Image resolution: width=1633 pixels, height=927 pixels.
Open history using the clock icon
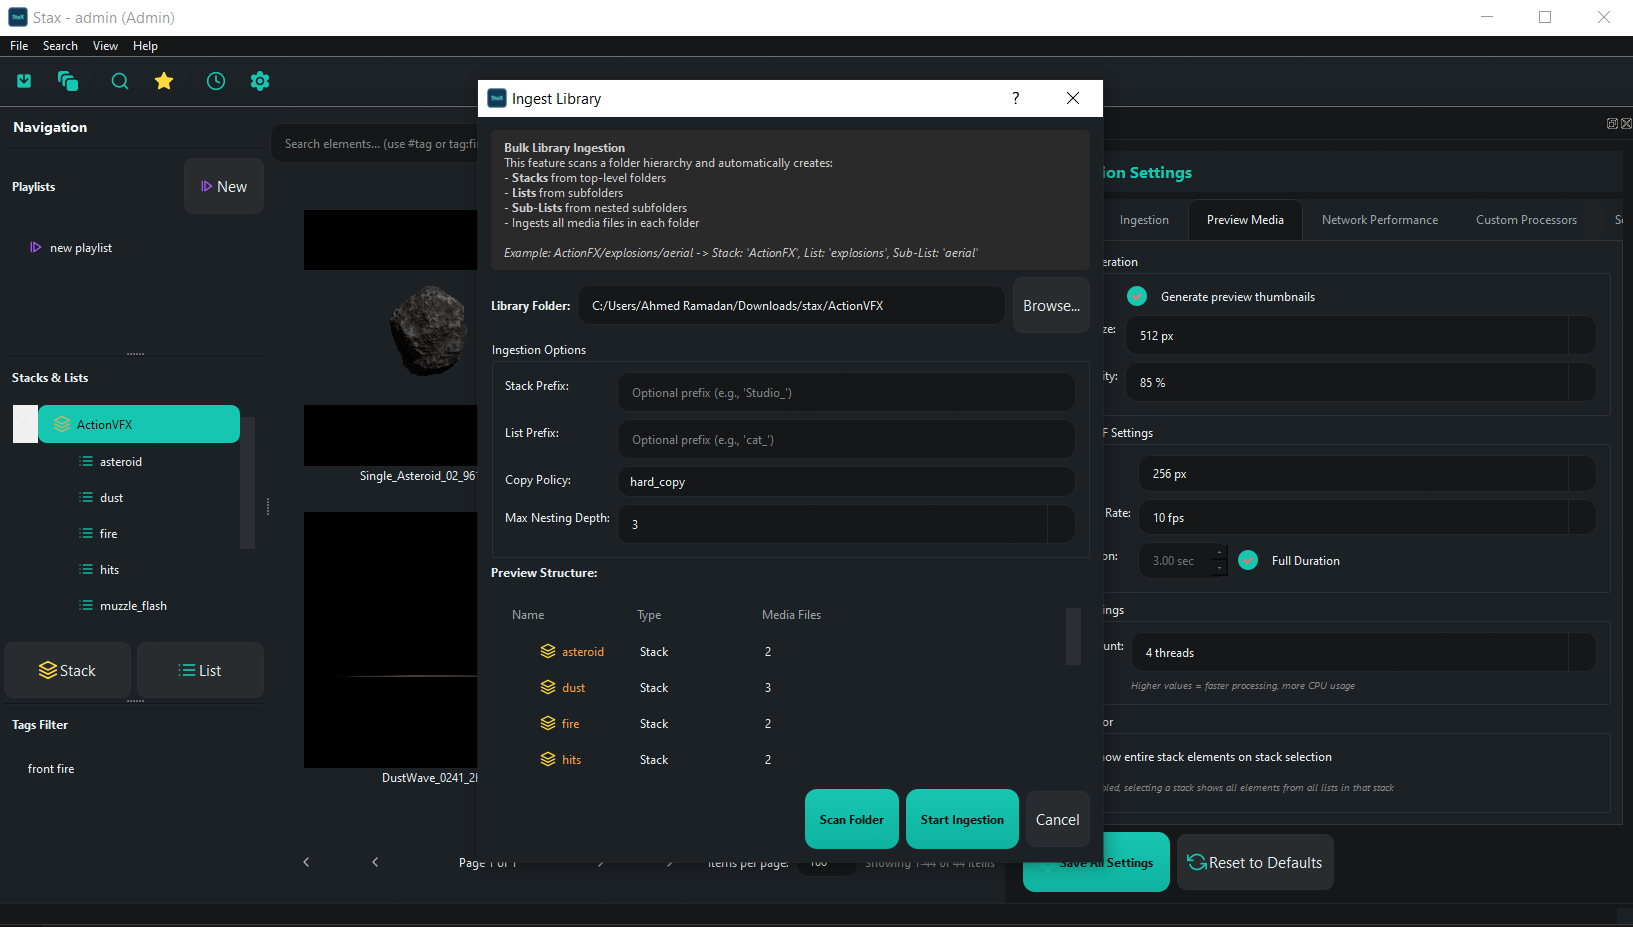pos(216,81)
